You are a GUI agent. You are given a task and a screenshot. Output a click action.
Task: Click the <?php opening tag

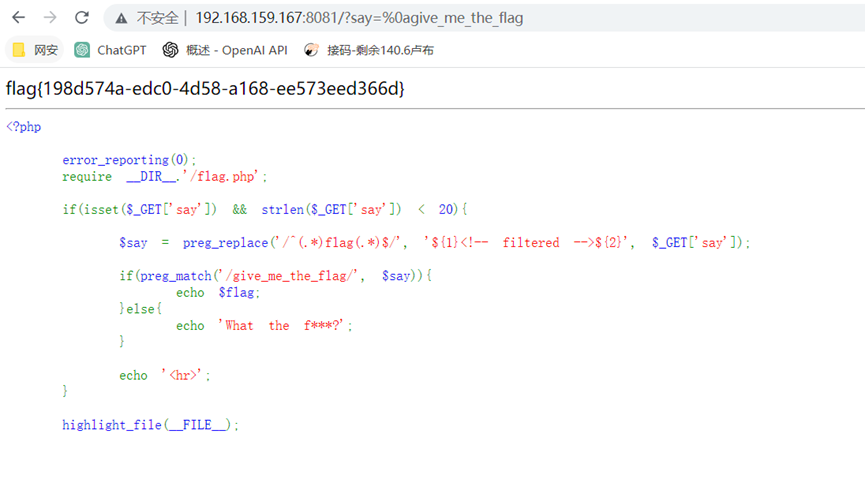(x=24, y=127)
